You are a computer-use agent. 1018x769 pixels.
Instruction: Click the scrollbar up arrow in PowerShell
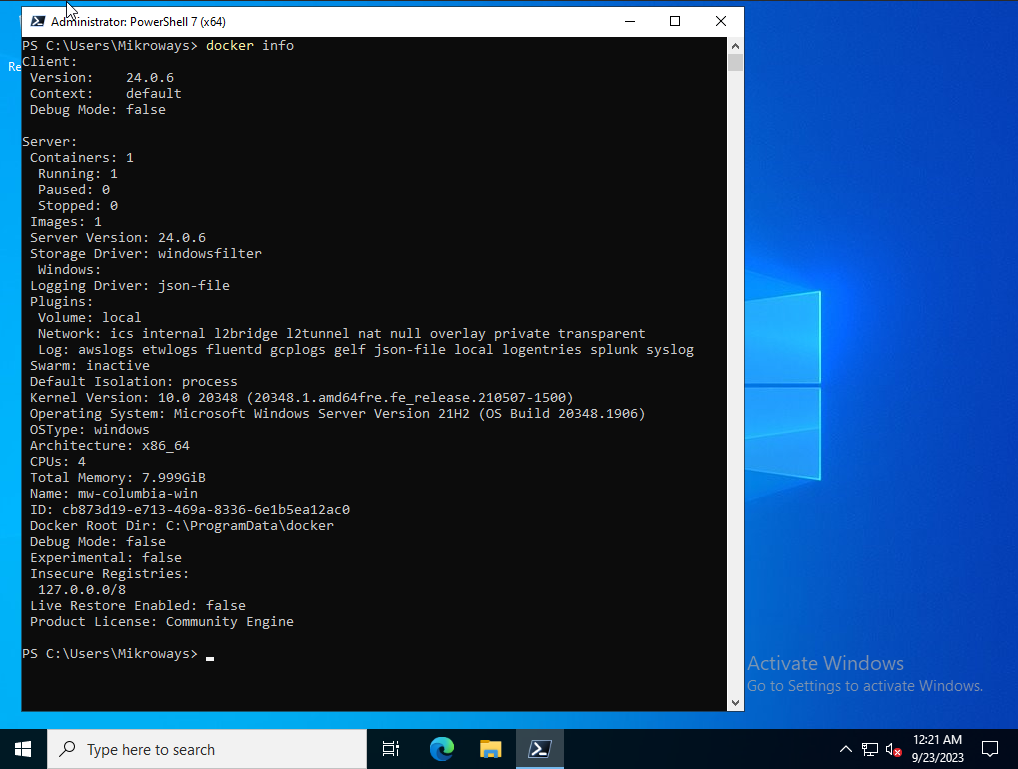coord(735,45)
